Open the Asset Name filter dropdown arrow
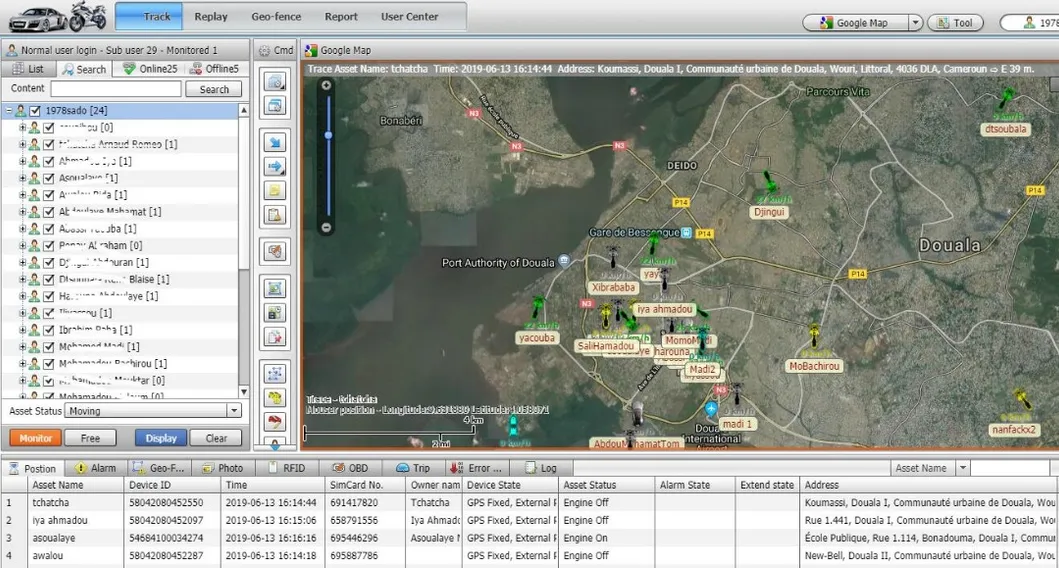 [962, 468]
